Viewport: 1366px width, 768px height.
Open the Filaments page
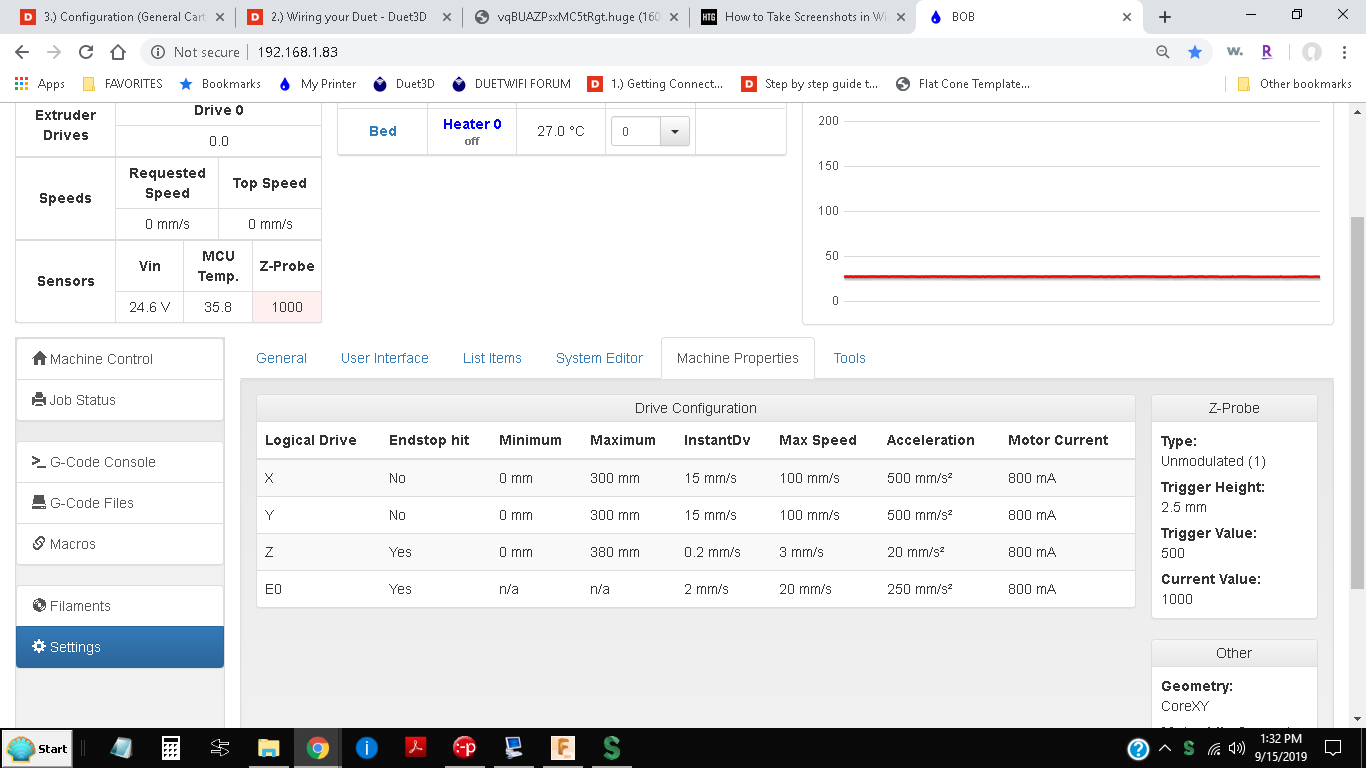[x=120, y=606]
